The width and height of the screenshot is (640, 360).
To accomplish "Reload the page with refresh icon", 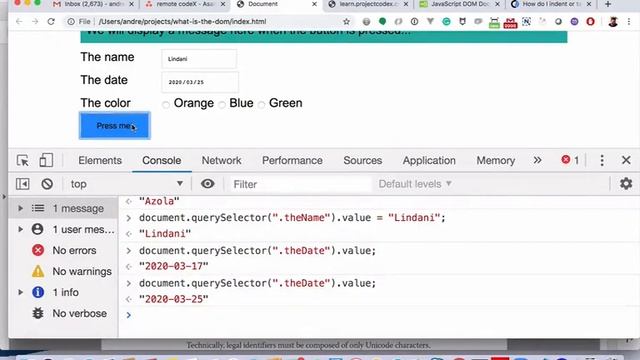I will [x=51, y=22].
